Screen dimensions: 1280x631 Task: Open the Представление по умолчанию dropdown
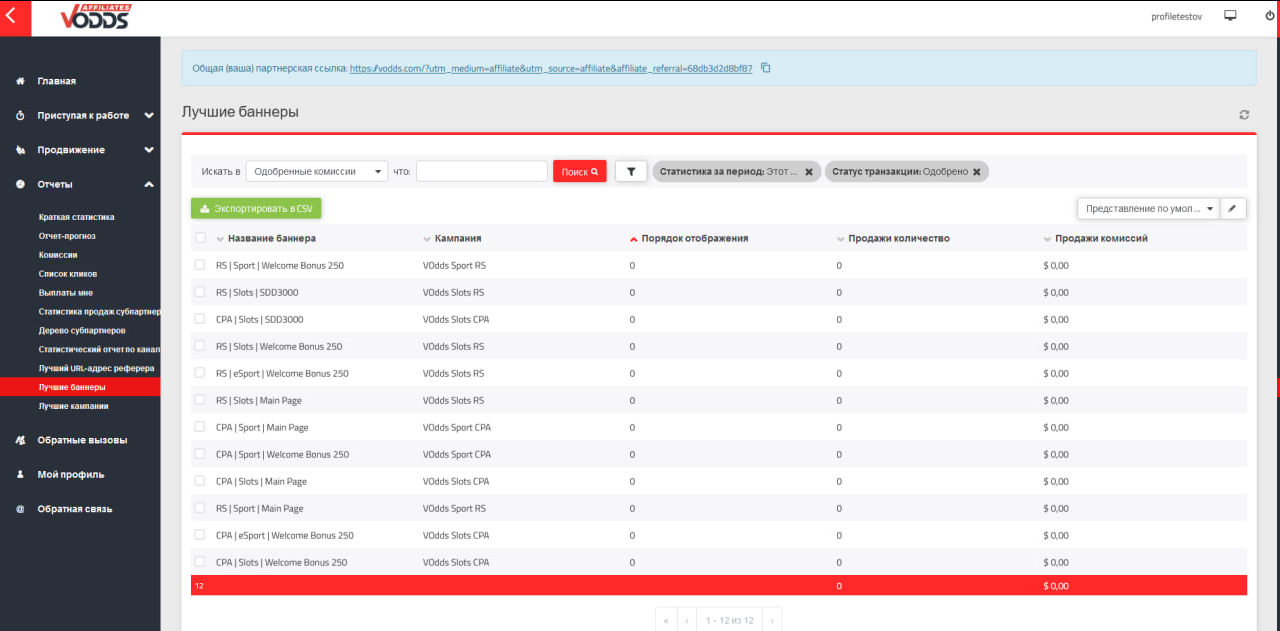coord(1148,209)
